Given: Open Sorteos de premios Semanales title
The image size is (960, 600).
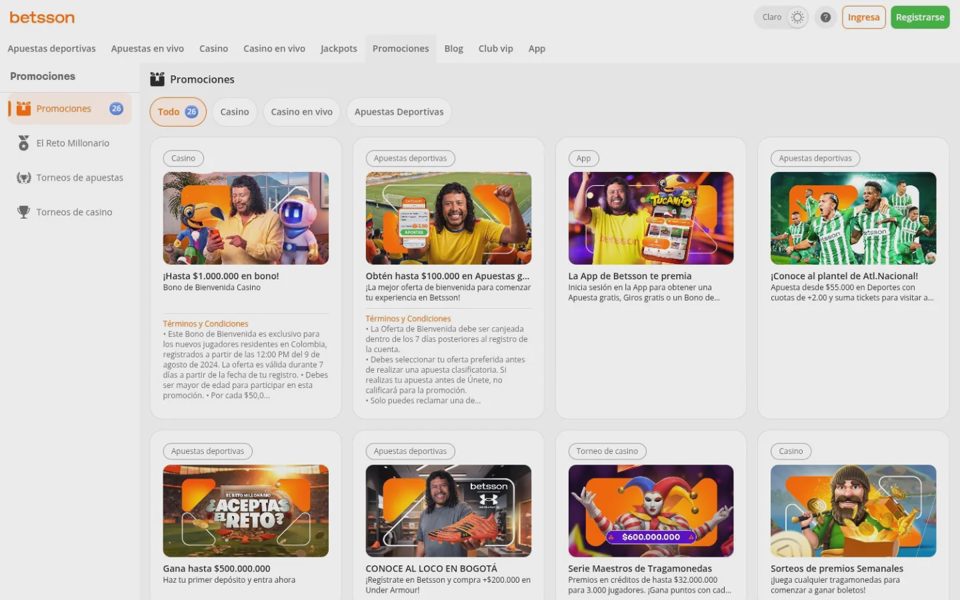Looking at the screenshot, I should pyautogui.click(x=837, y=569).
